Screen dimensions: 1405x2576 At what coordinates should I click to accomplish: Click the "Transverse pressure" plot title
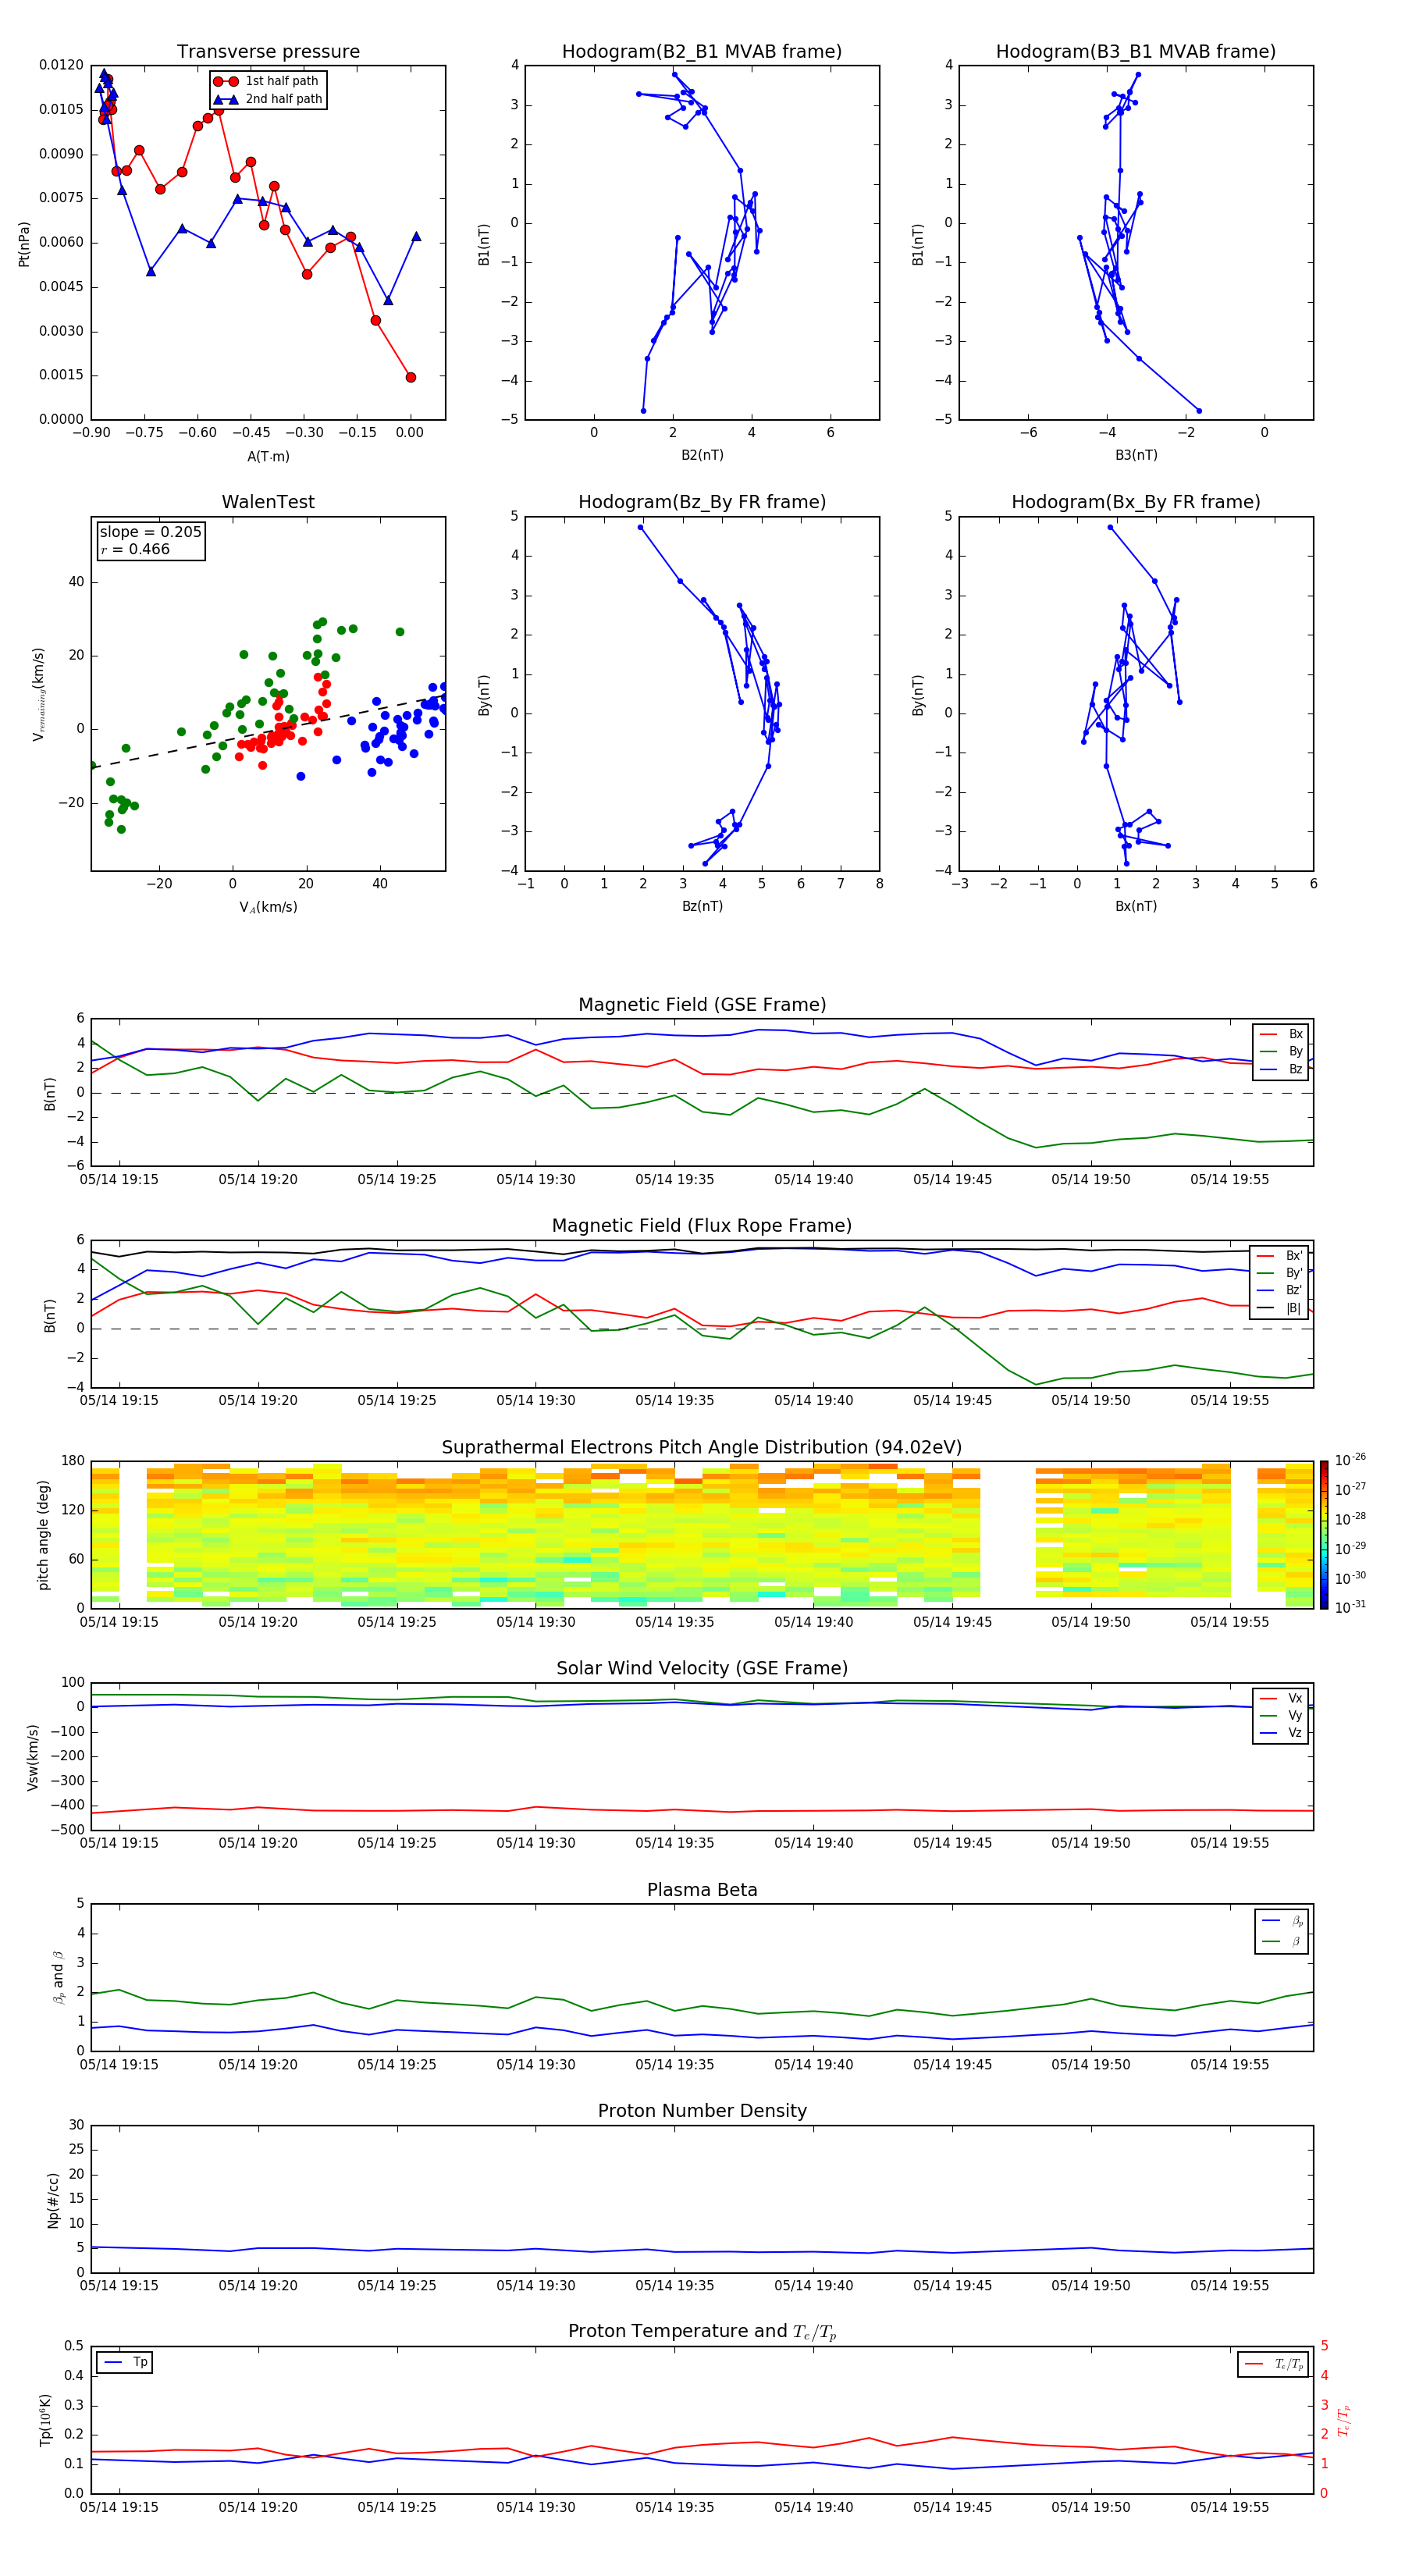pyautogui.click(x=268, y=52)
